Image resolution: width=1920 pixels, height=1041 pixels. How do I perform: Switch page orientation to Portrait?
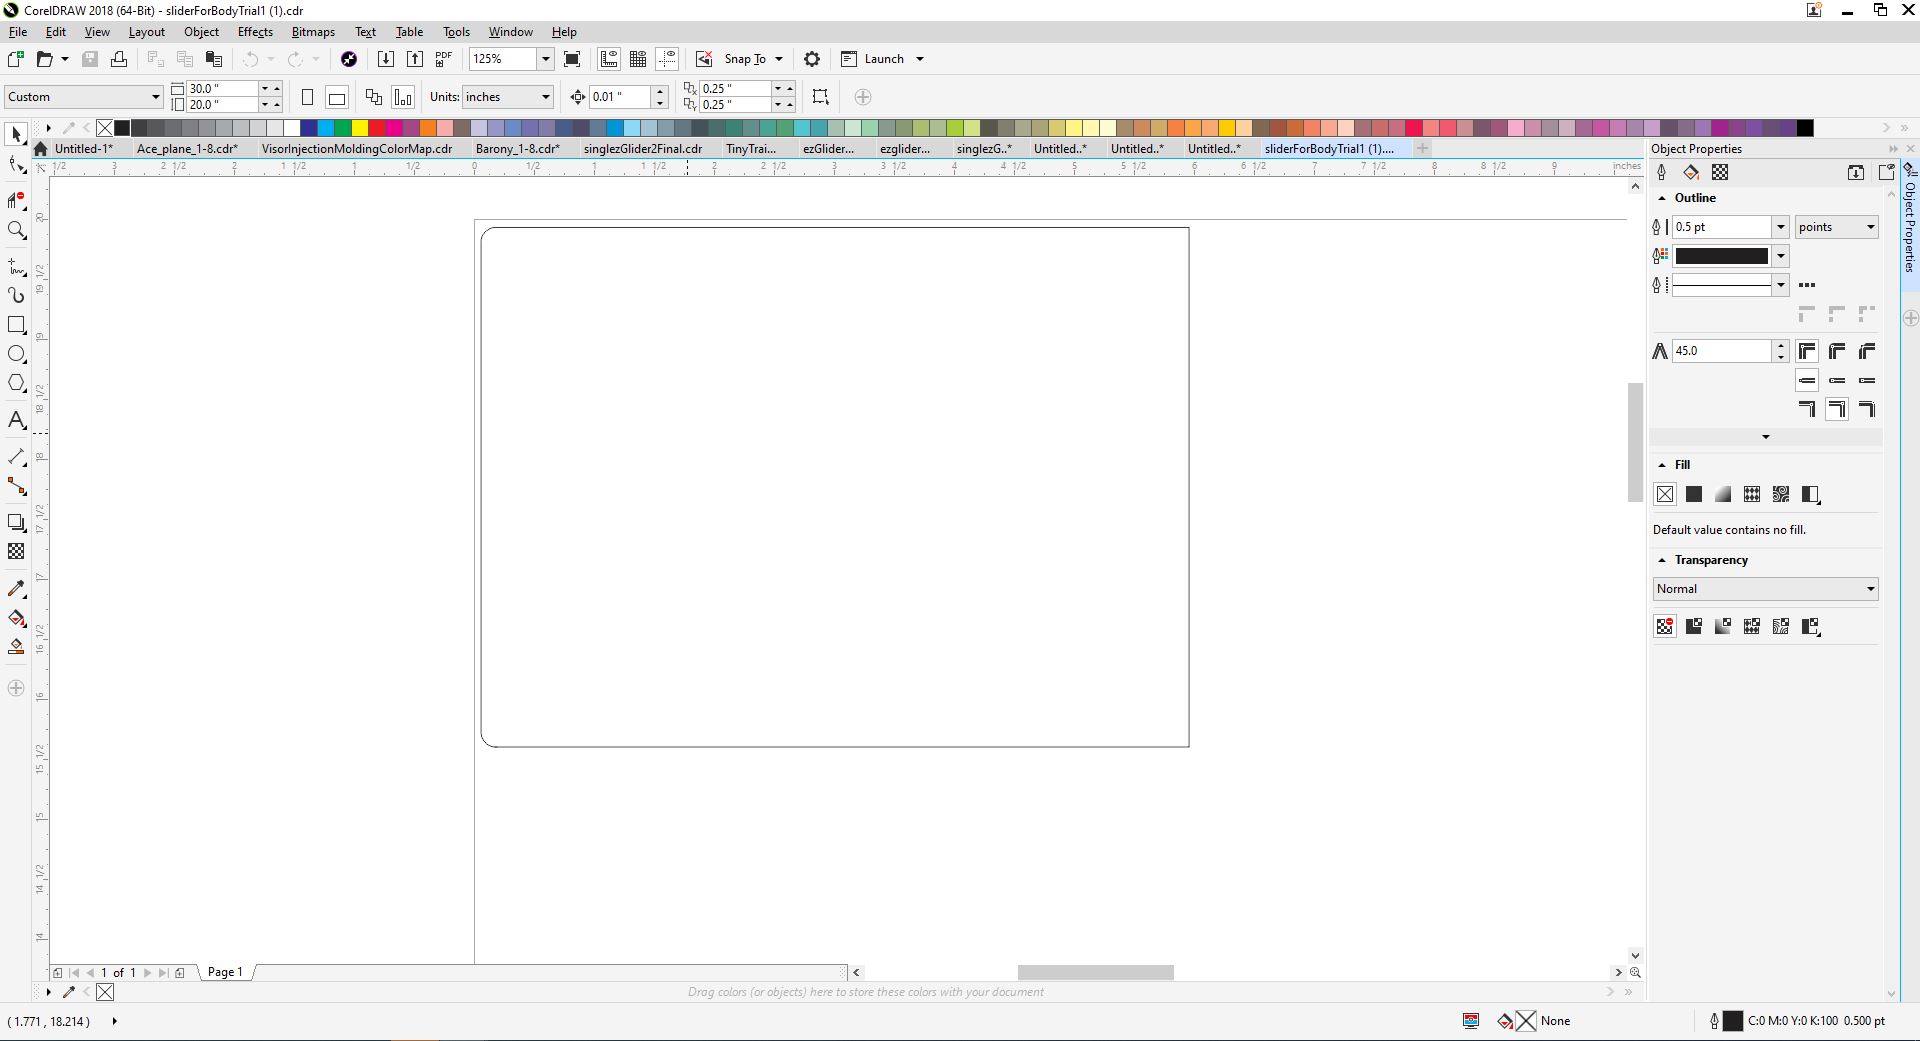[308, 97]
